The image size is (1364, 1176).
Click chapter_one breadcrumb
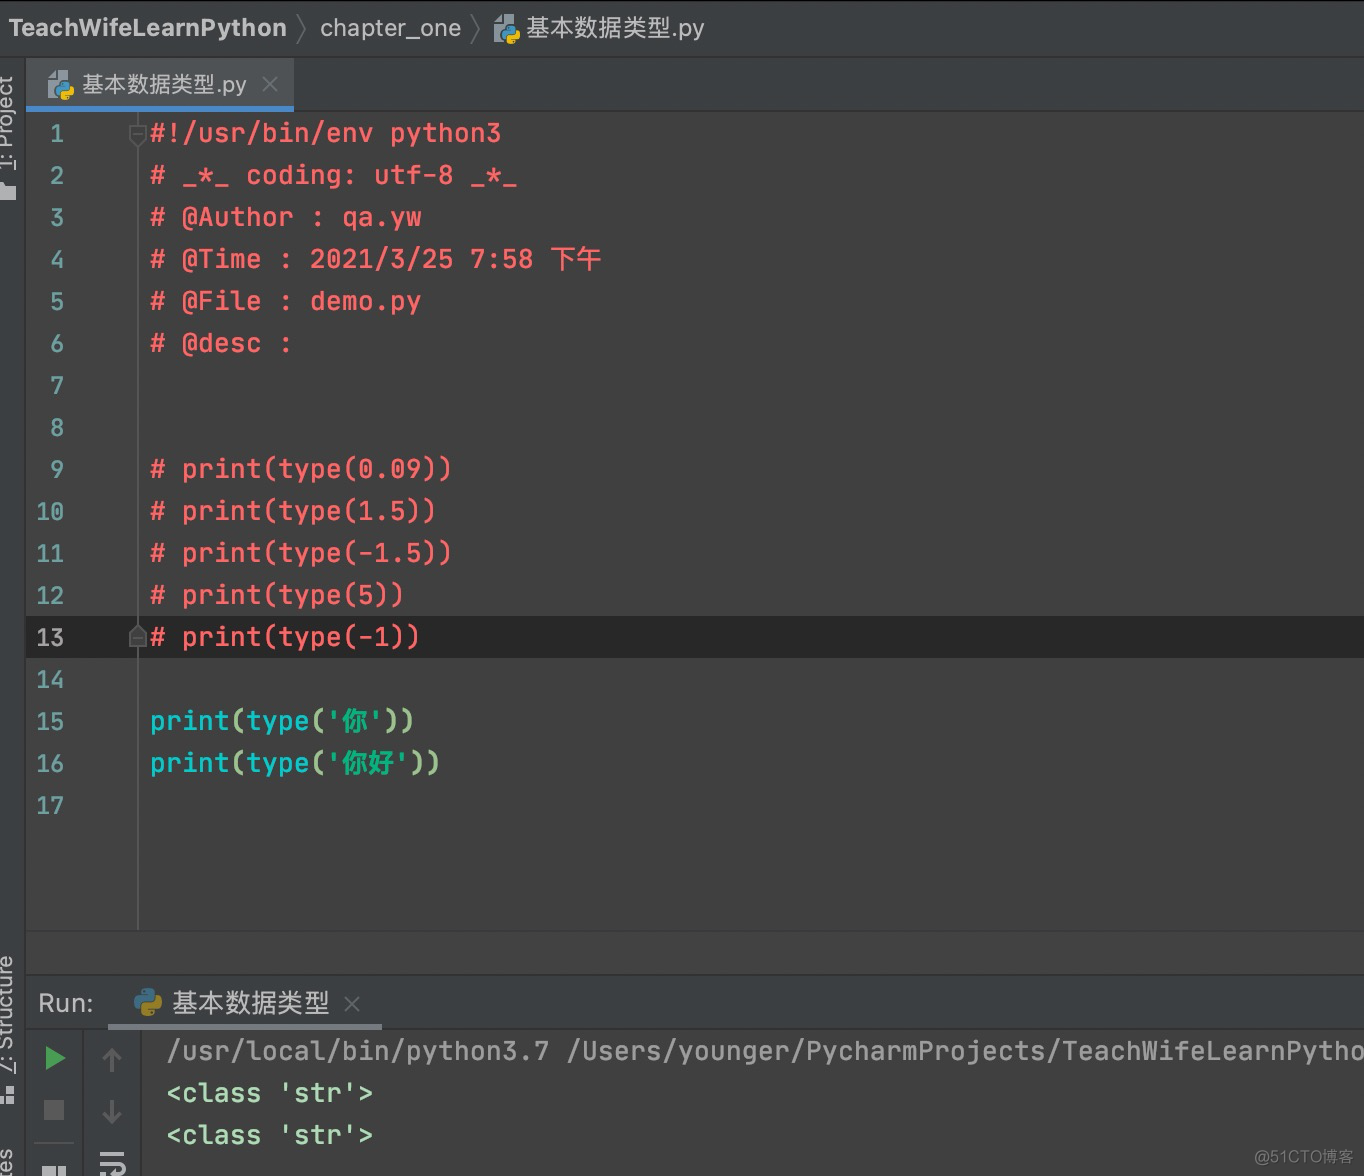tap(390, 28)
